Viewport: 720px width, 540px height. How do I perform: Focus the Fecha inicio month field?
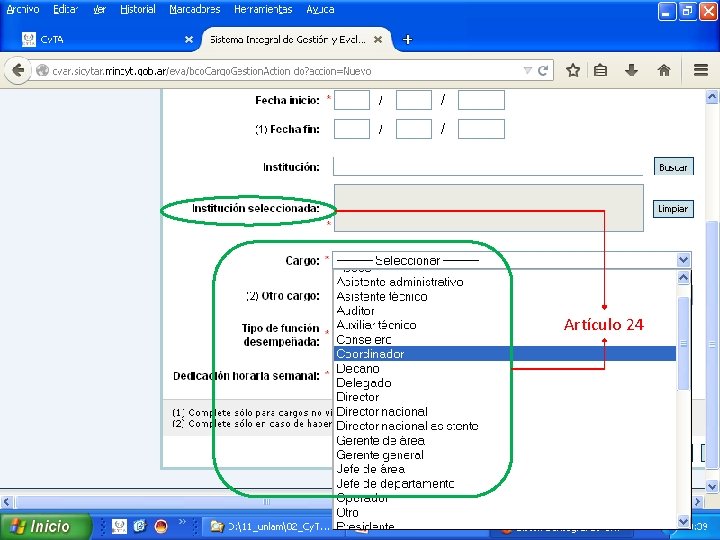click(414, 100)
